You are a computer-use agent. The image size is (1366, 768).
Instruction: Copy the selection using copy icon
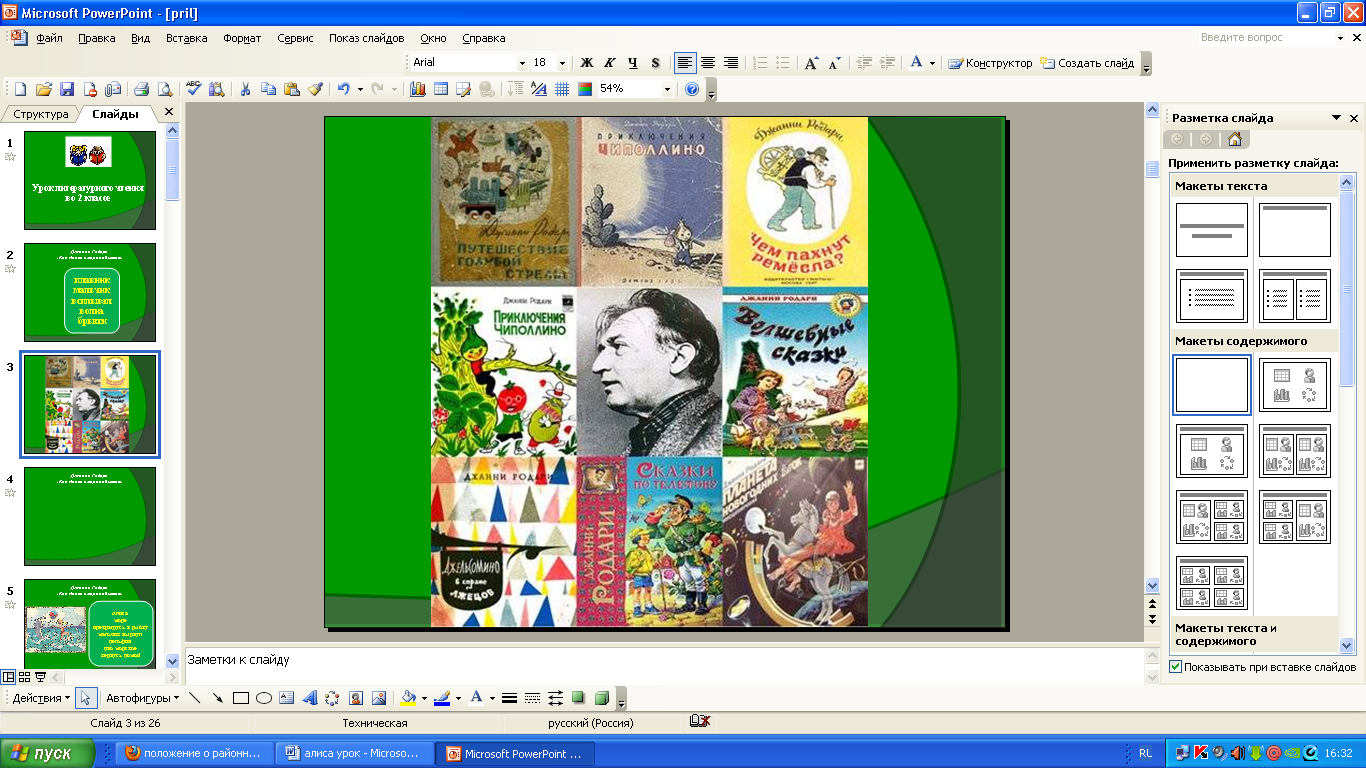pos(268,89)
